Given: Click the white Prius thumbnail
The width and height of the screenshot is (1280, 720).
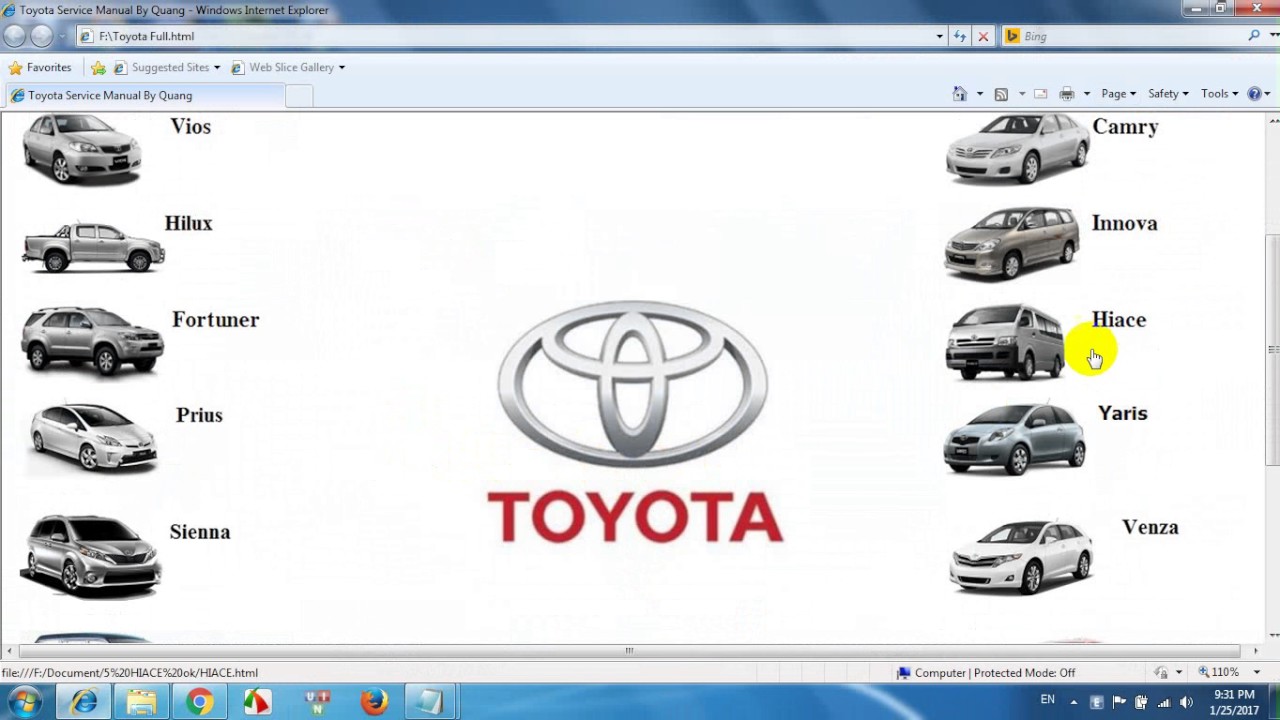Looking at the screenshot, I should pyautogui.click(x=93, y=438).
